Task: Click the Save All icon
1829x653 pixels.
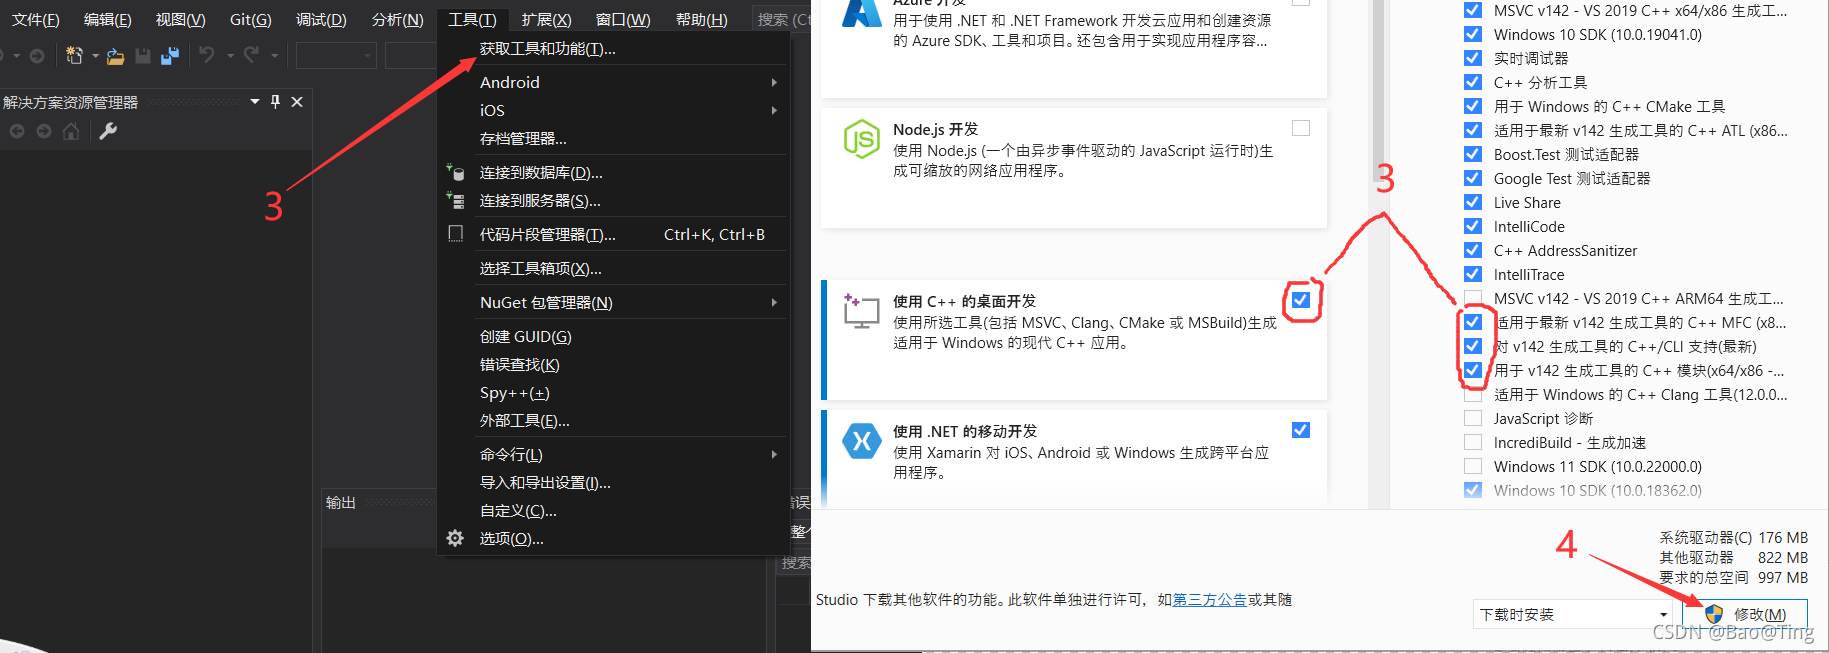Action: tap(170, 56)
